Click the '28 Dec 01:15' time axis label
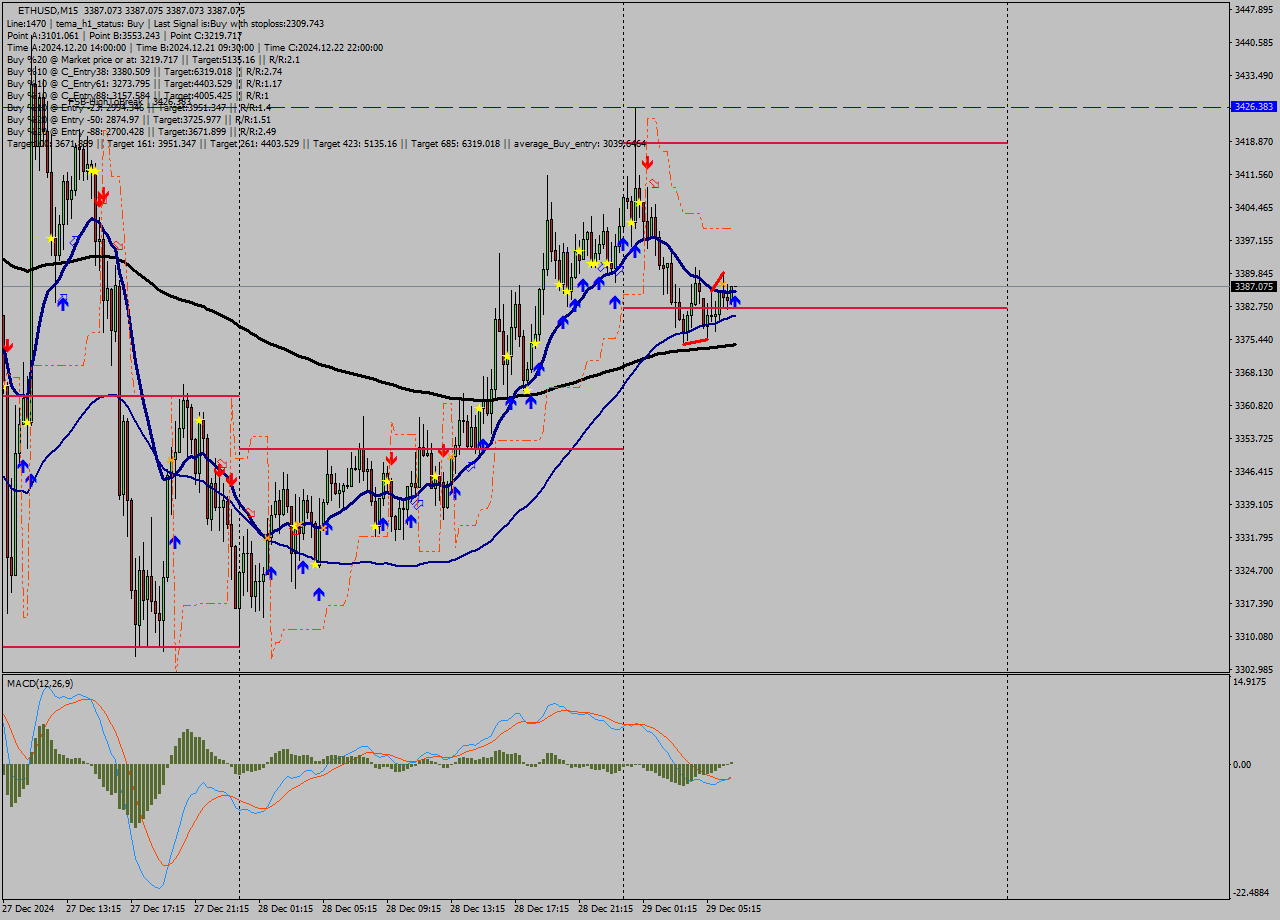1280x920 pixels. click(x=286, y=909)
